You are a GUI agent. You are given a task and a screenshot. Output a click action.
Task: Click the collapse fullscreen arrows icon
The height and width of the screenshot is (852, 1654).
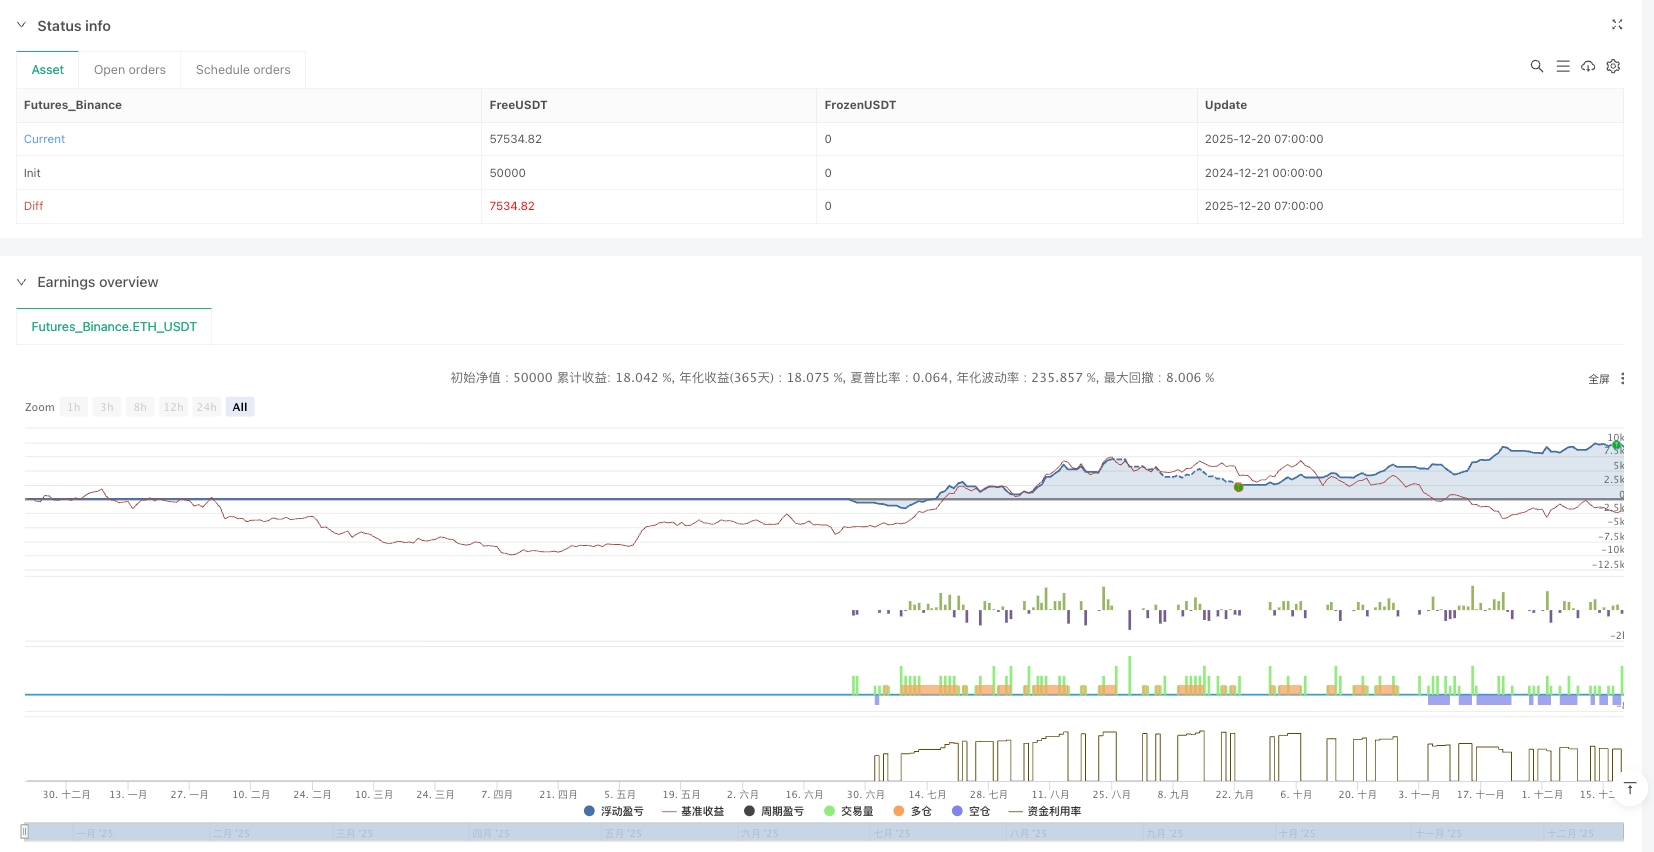tap(1617, 25)
